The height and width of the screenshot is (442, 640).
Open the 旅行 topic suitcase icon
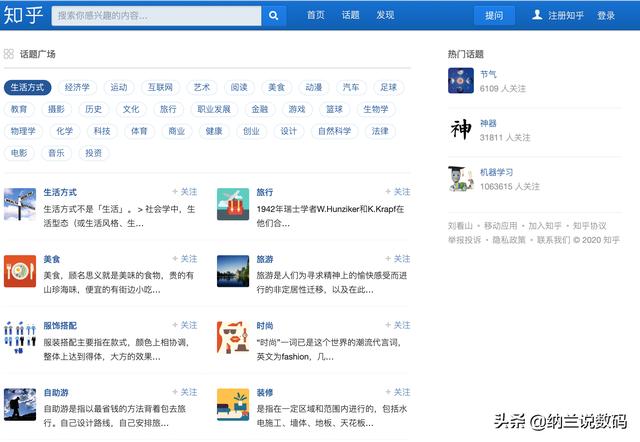(233, 204)
